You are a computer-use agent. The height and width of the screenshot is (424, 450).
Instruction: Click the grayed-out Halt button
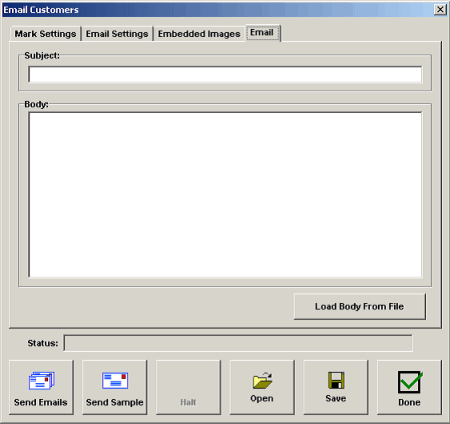(x=188, y=387)
